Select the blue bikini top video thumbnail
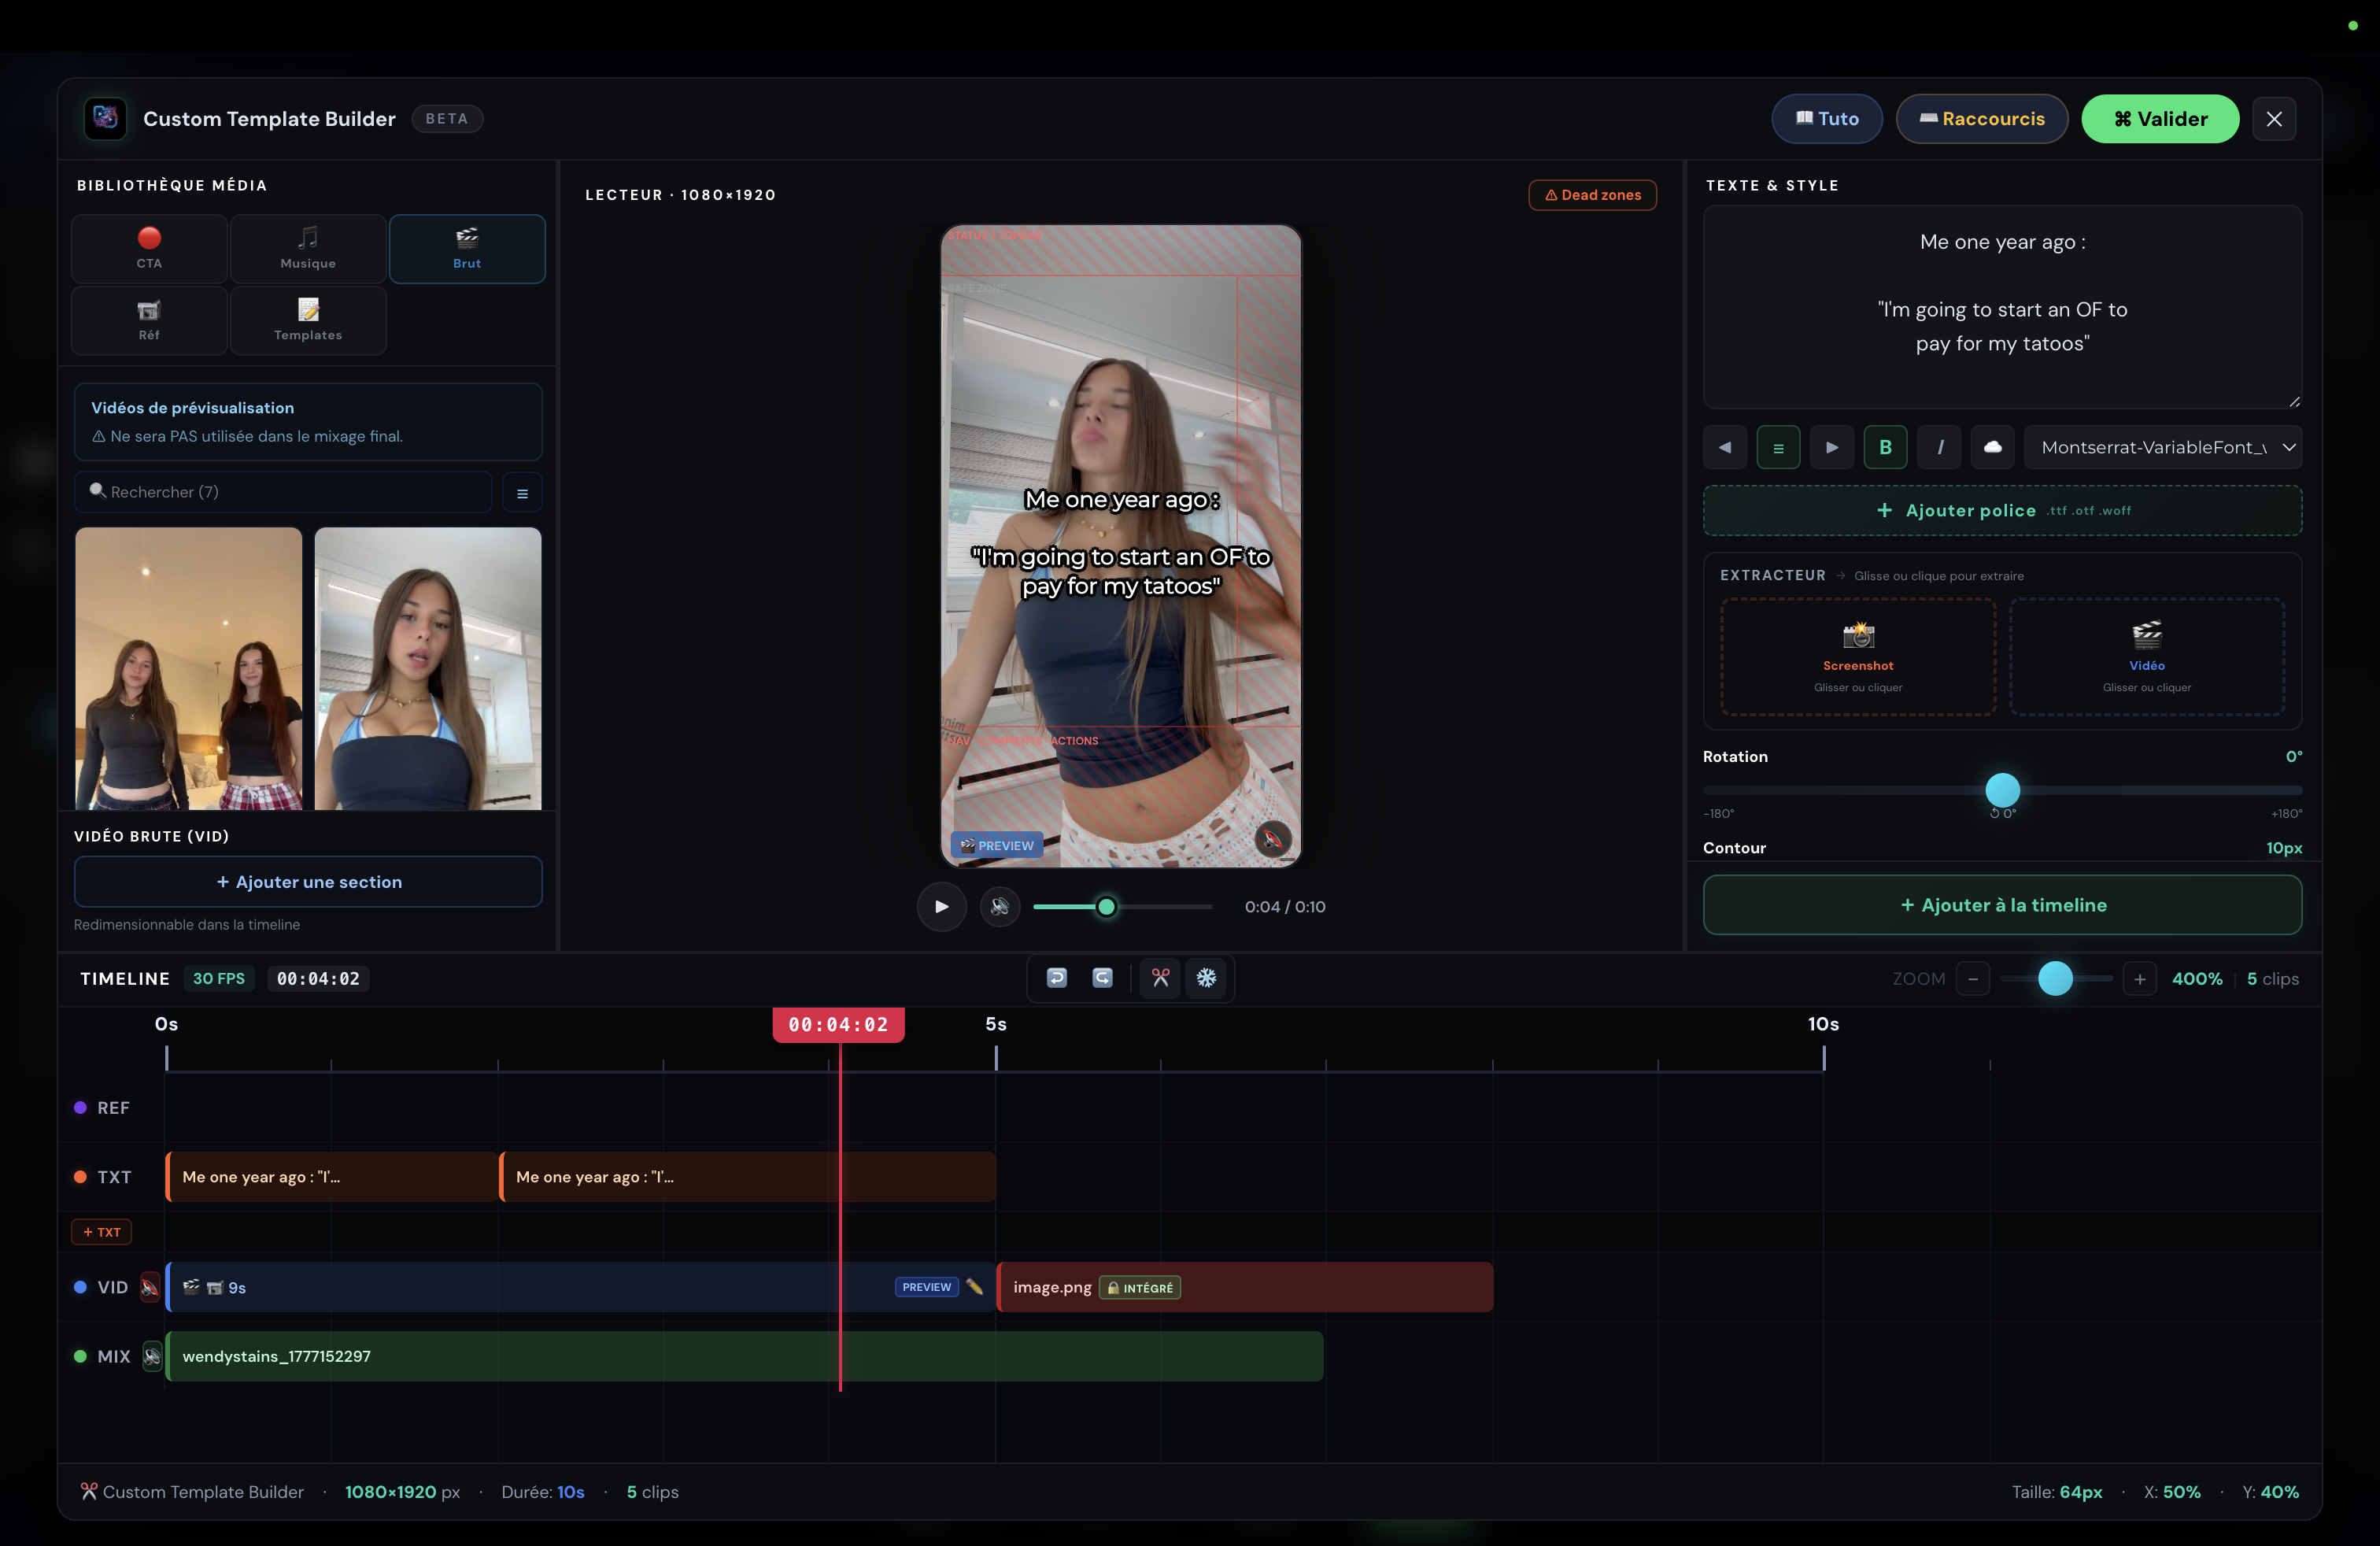 pos(428,668)
